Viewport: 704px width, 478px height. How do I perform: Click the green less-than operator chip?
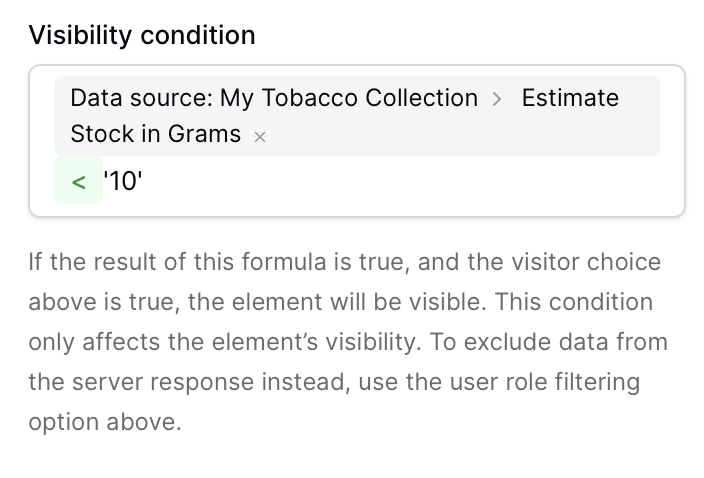[79, 181]
